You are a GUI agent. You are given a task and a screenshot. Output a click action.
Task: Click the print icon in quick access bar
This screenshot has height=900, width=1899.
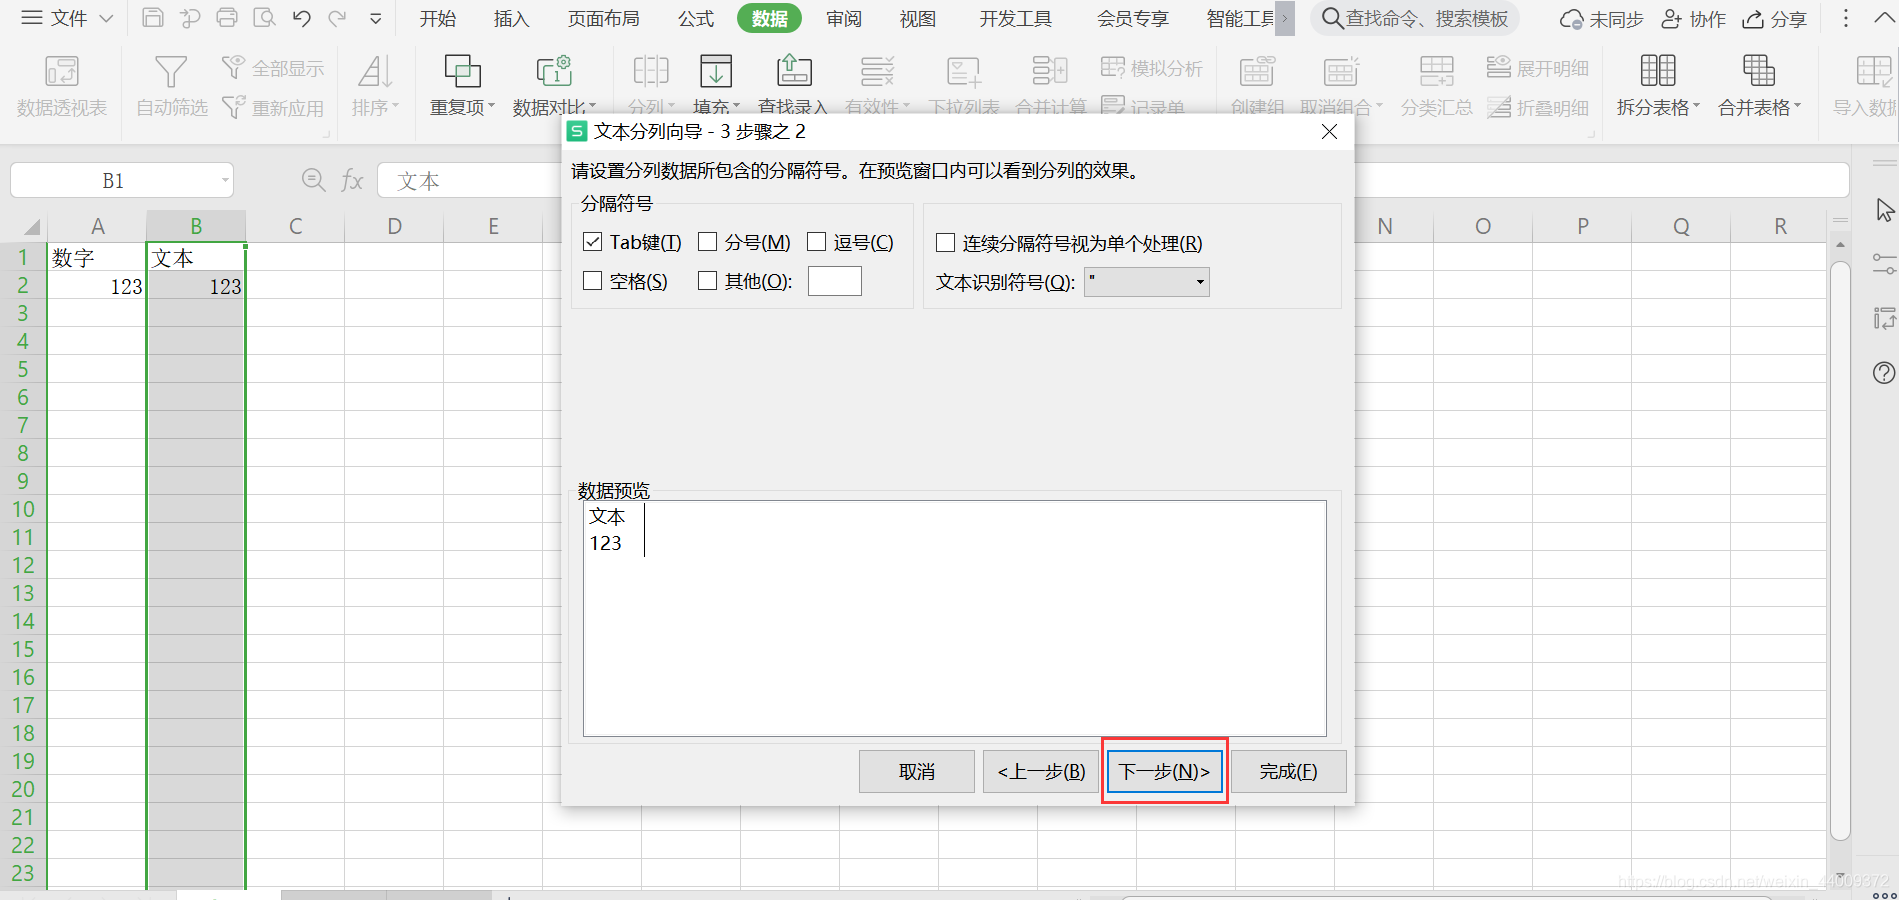pos(227,18)
